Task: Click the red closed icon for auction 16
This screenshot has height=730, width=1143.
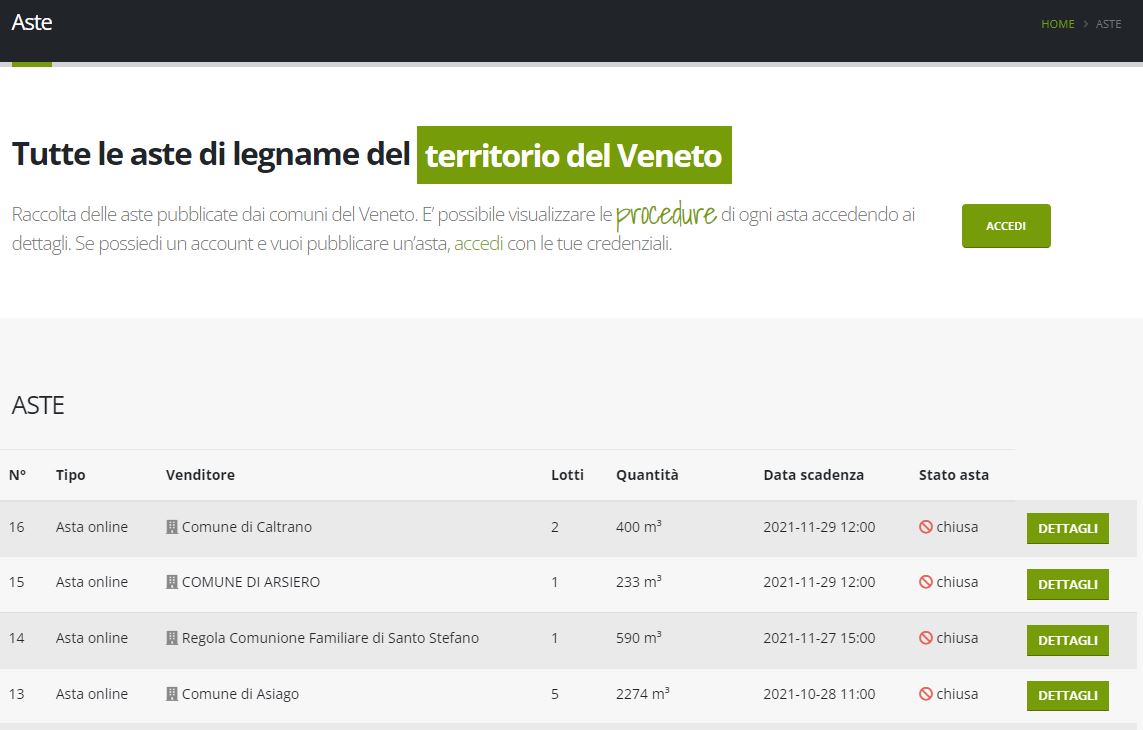Action: point(925,527)
